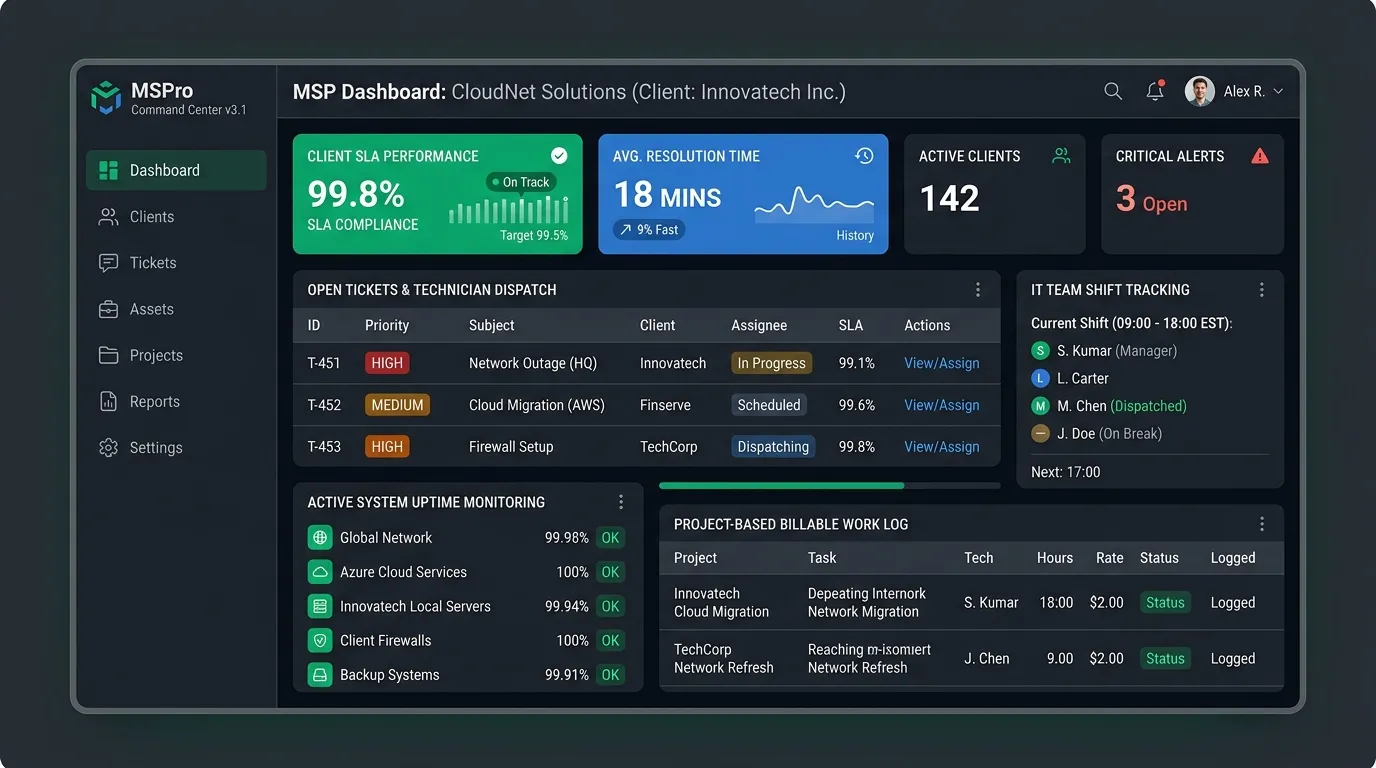This screenshot has width=1376, height=768.
Task: Open search with the magnifier icon
Action: (x=1113, y=91)
